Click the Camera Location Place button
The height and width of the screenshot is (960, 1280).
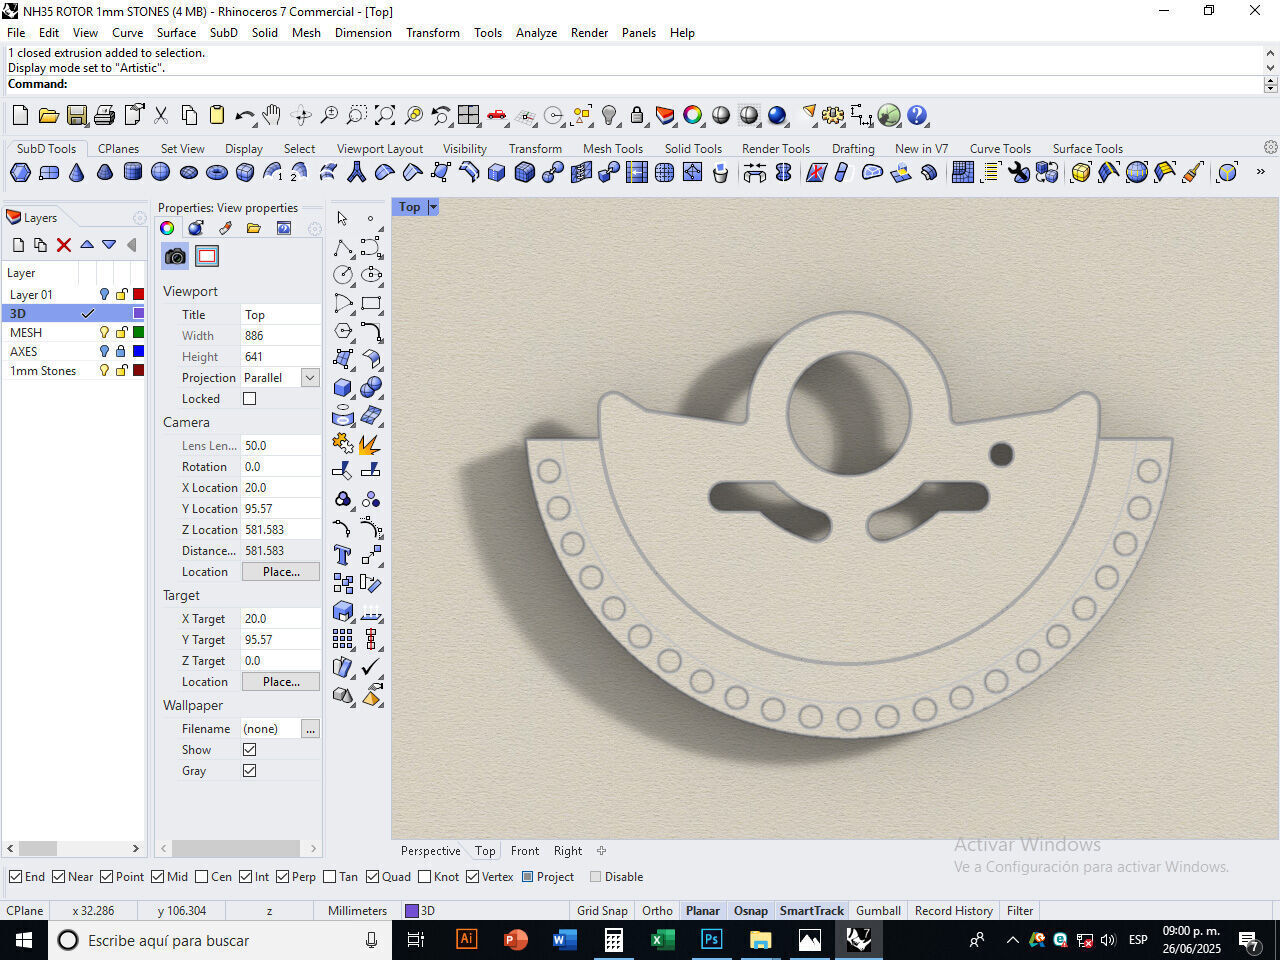(x=281, y=572)
